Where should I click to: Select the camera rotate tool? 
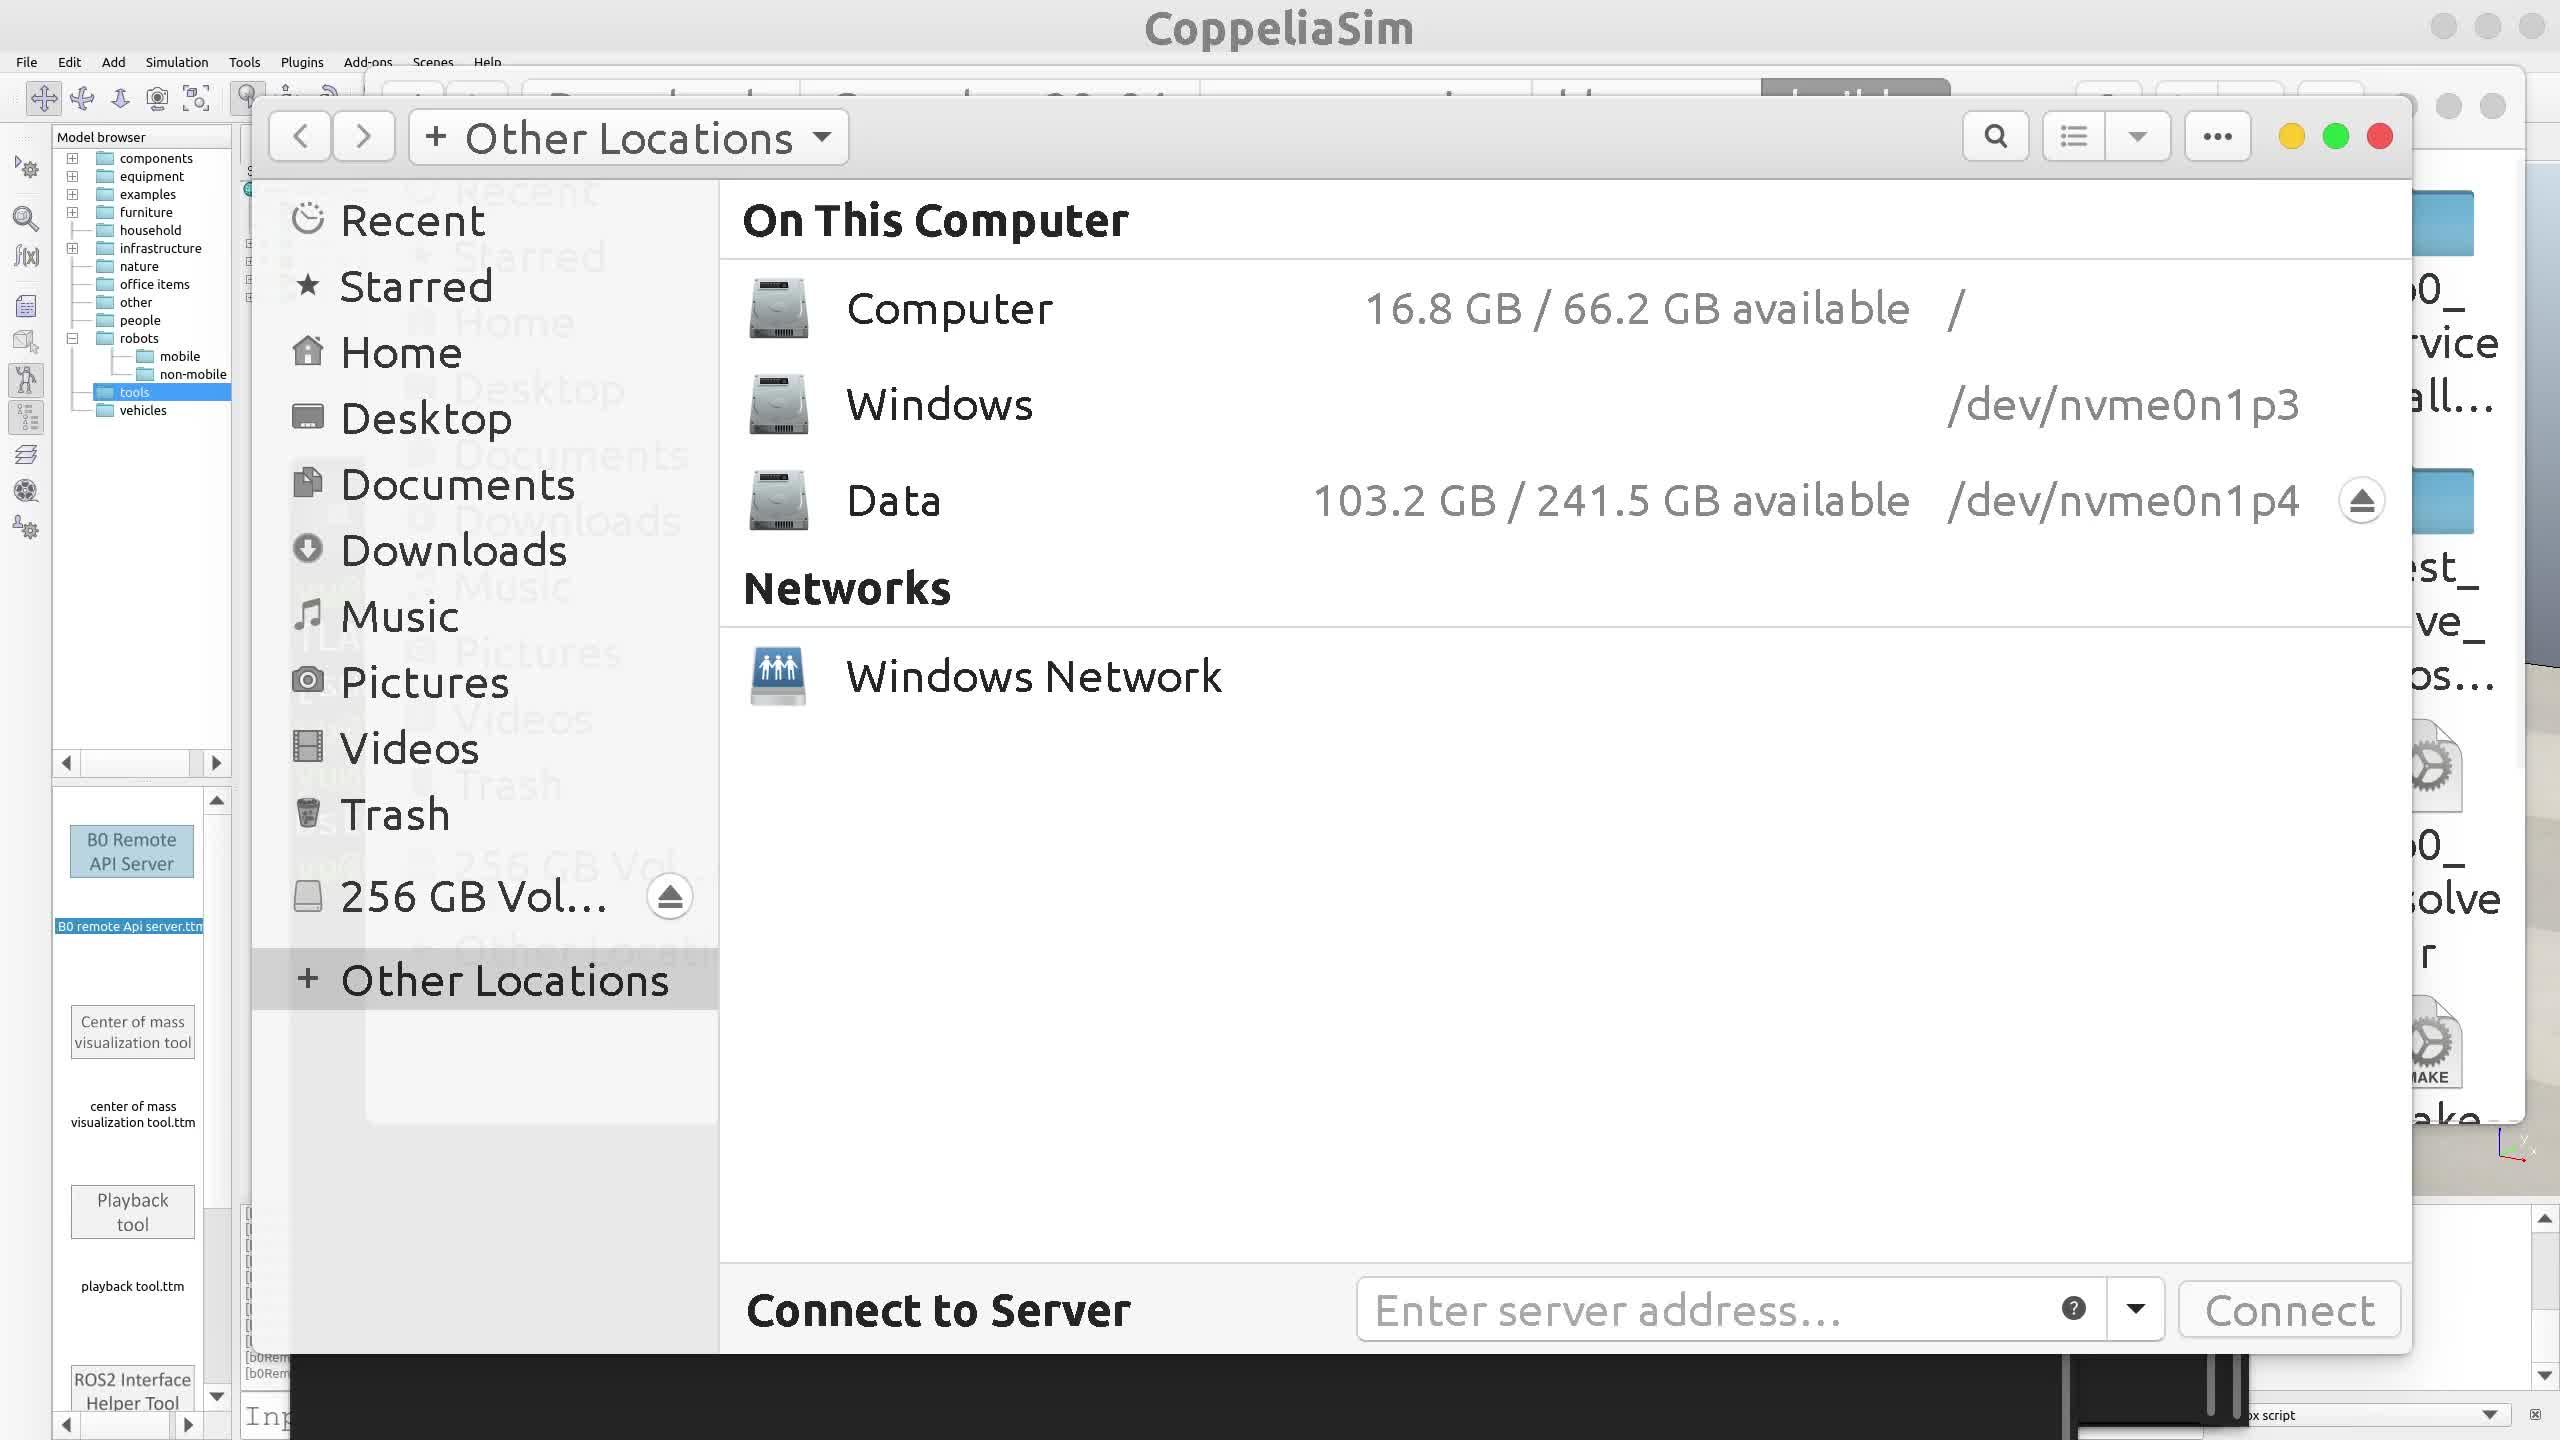[x=82, y=98]
